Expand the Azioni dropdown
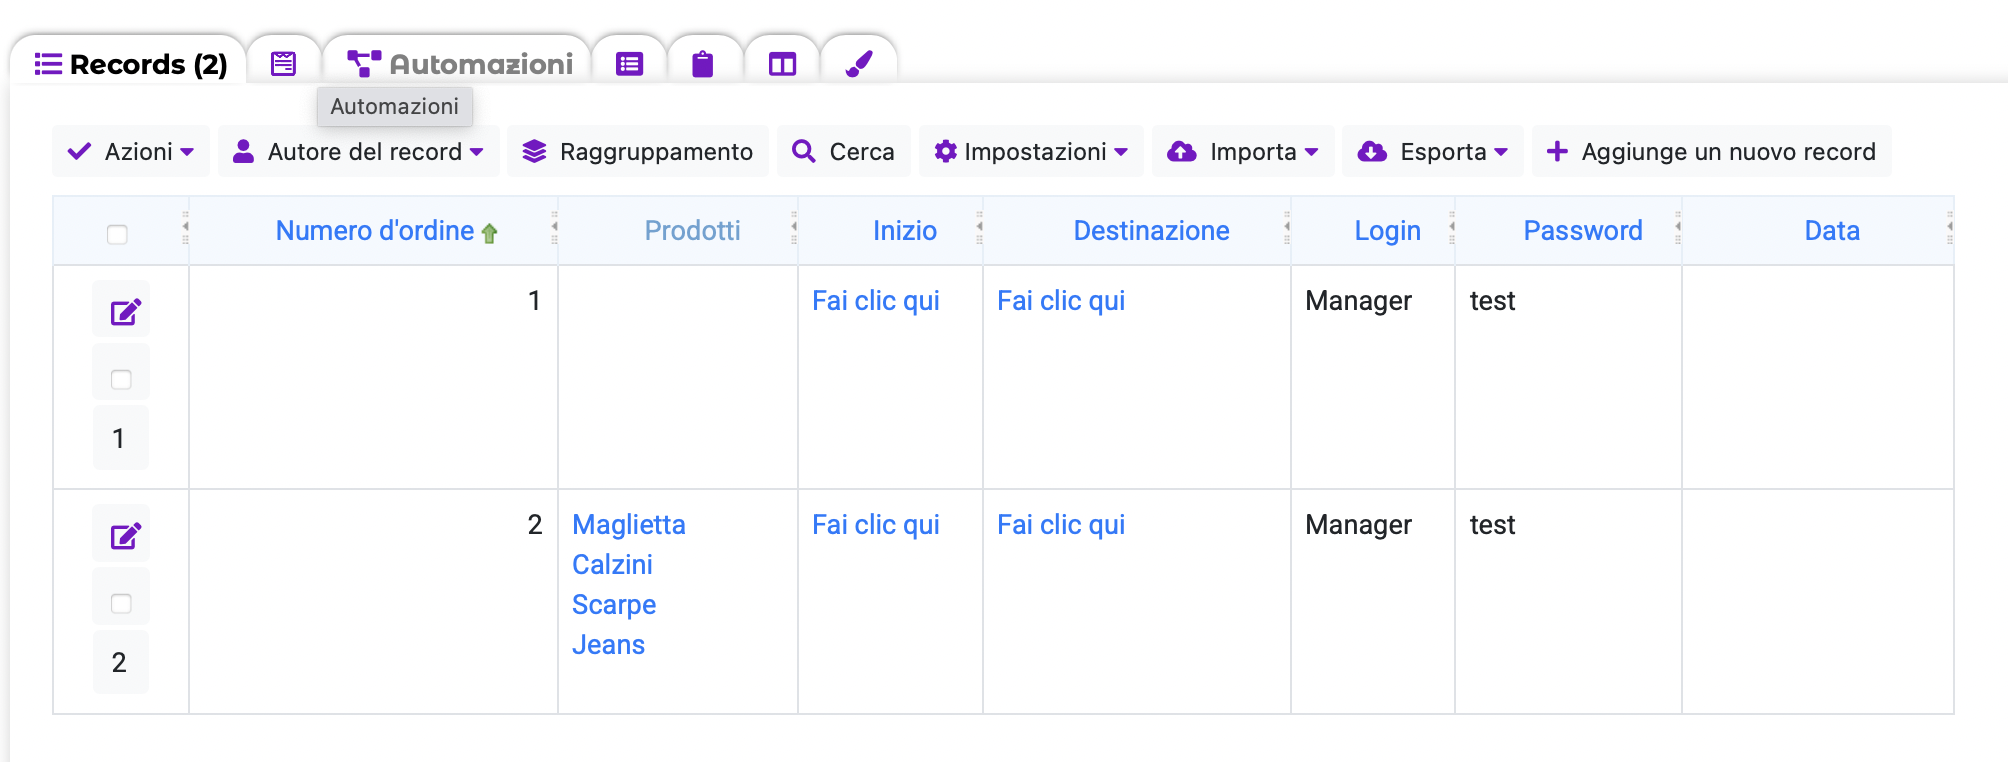2008x762 pixels. (x=131, y=151)
